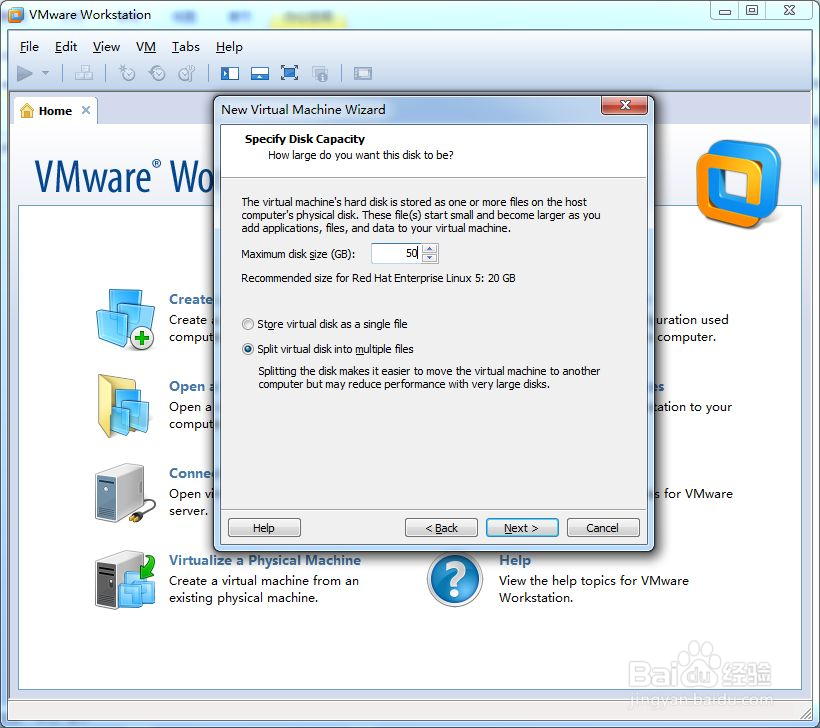Select the Home tab
820x728 pixels.
(55, 111)
